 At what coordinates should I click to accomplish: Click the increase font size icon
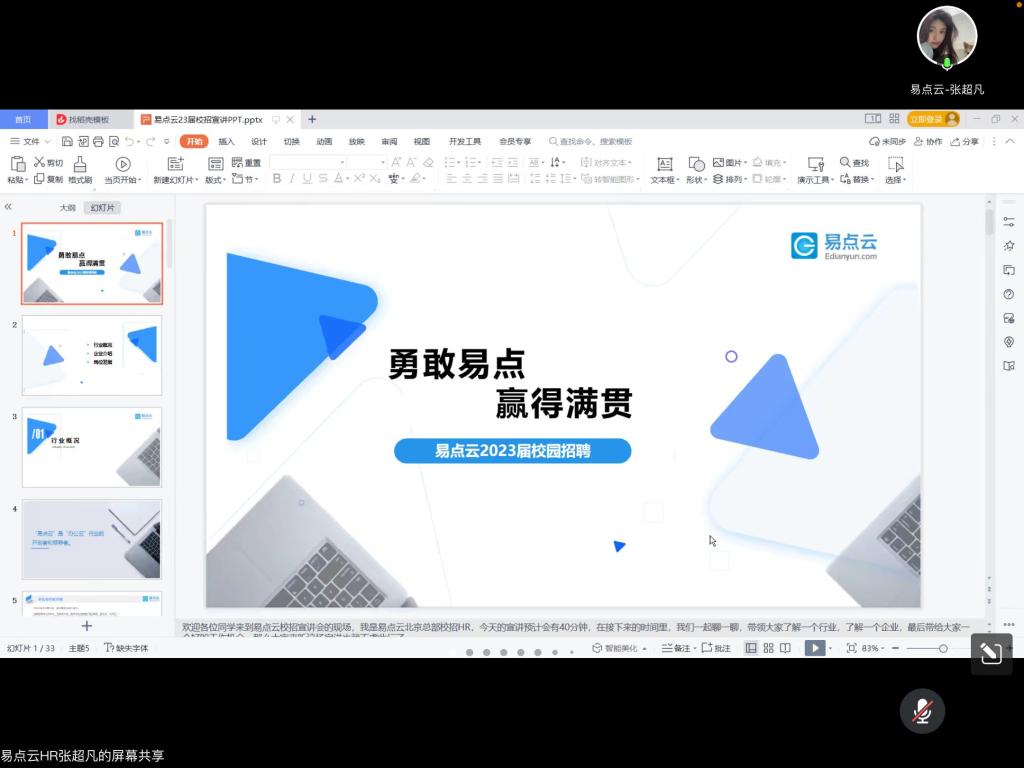tap(396, 162)
